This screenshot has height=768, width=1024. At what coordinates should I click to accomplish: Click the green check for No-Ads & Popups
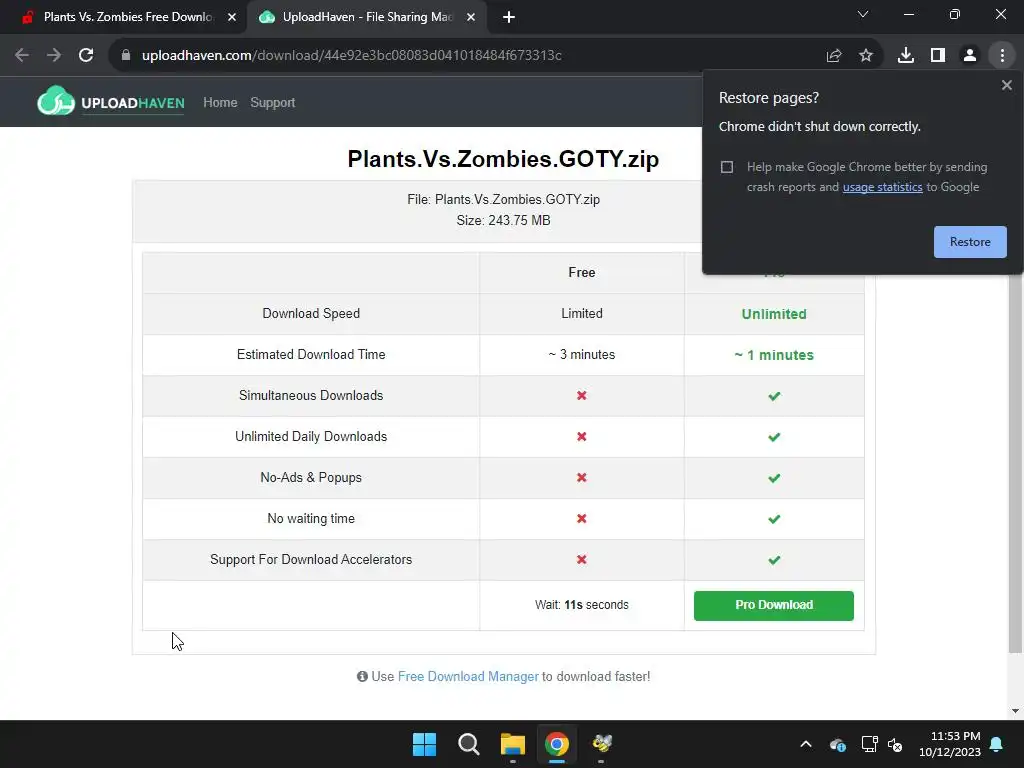[774, 478]
